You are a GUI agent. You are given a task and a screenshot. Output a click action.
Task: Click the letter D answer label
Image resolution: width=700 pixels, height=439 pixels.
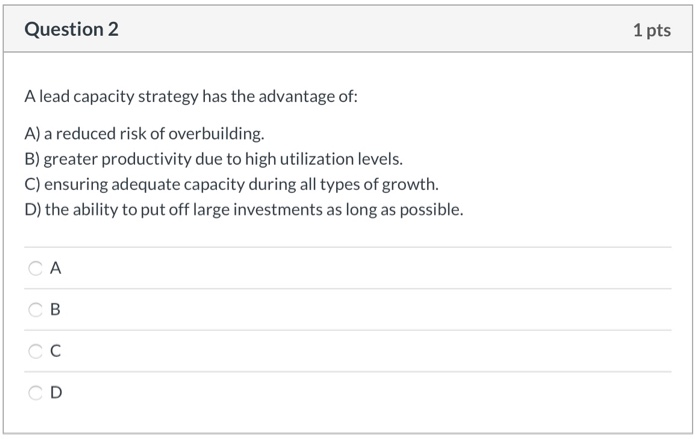point(56,393)
